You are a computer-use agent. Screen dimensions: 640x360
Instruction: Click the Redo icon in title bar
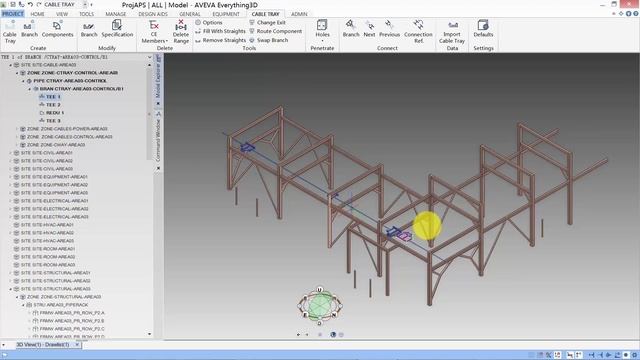click(39, 4)
